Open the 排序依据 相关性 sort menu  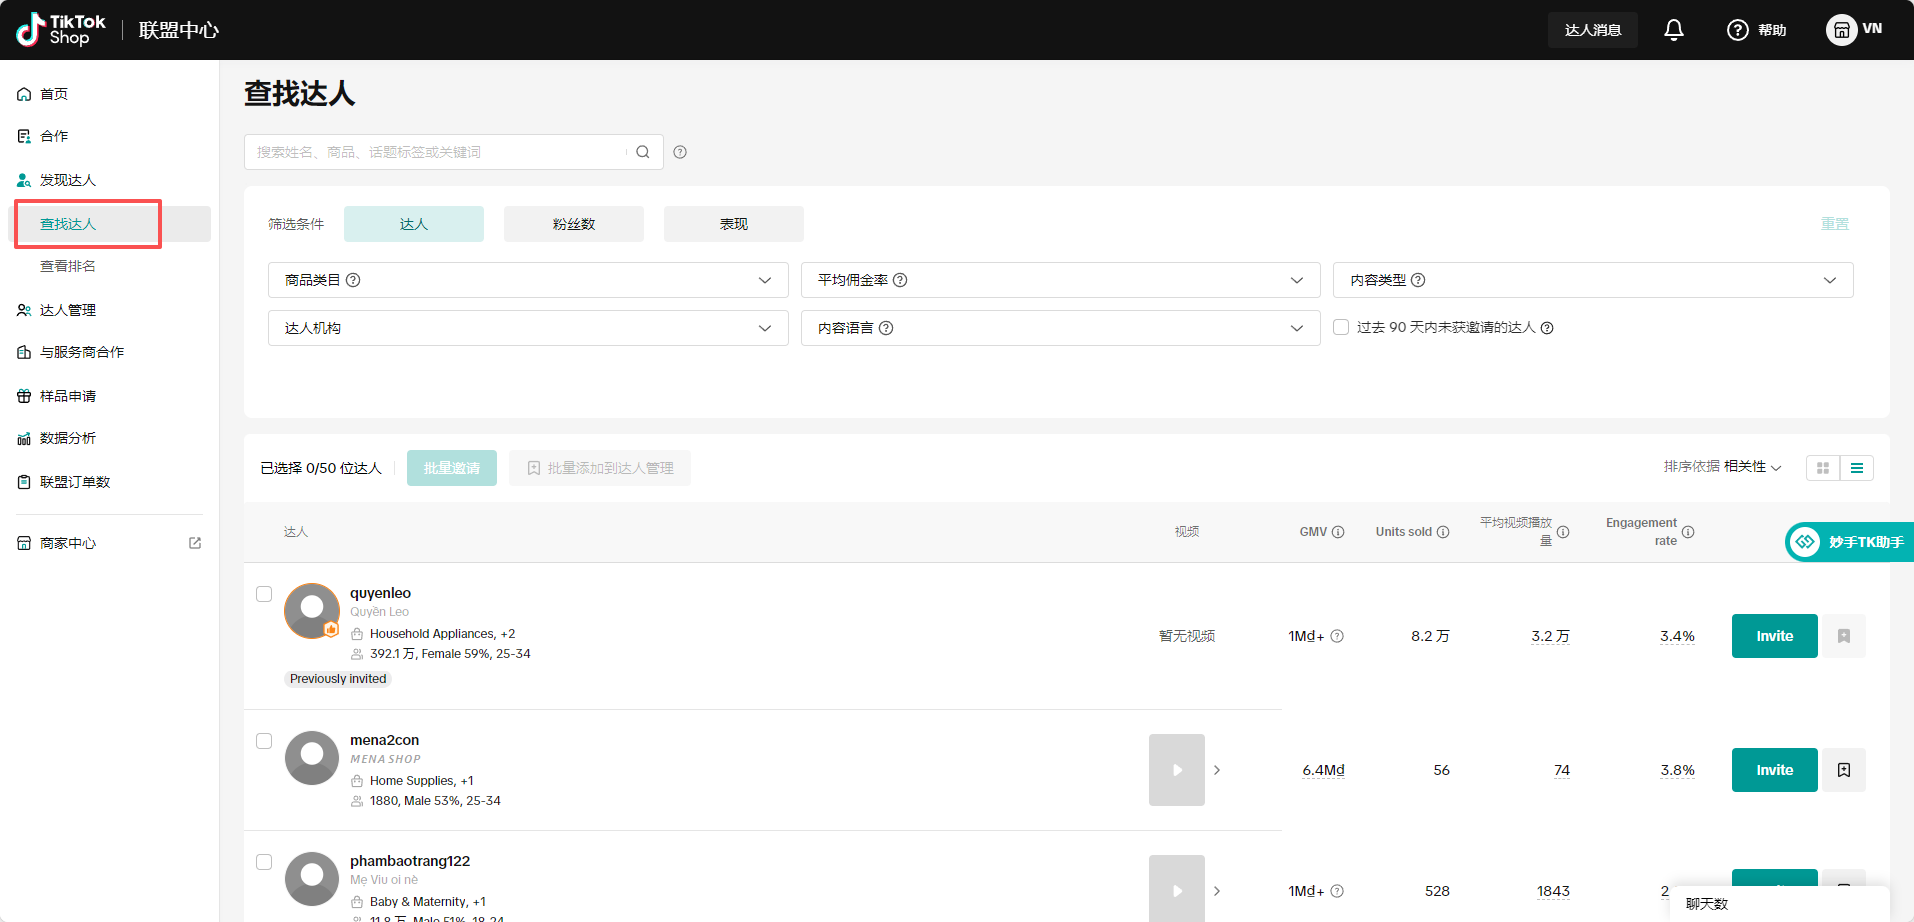[x=1722, y=467]
